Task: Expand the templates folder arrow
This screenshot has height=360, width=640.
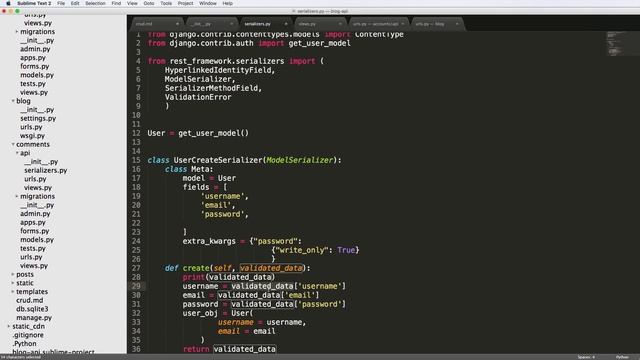Action: point(13,291)
